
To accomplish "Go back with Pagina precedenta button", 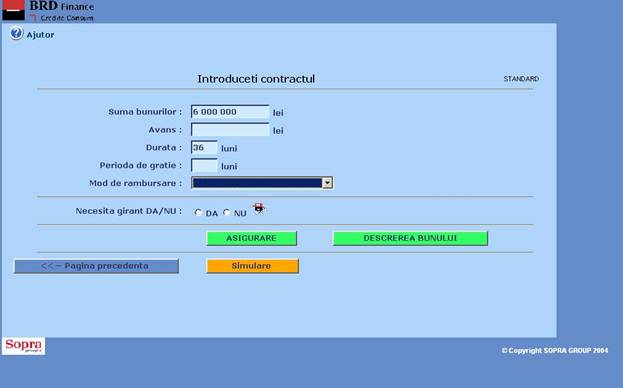I will coord(96,266).
